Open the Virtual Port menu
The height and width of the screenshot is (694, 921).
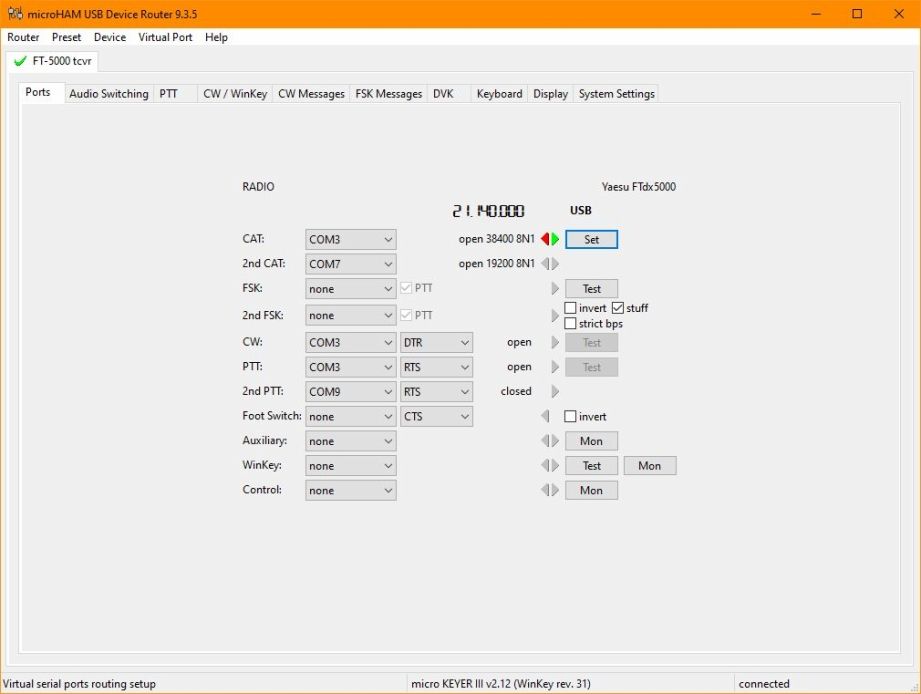(165, 37)
